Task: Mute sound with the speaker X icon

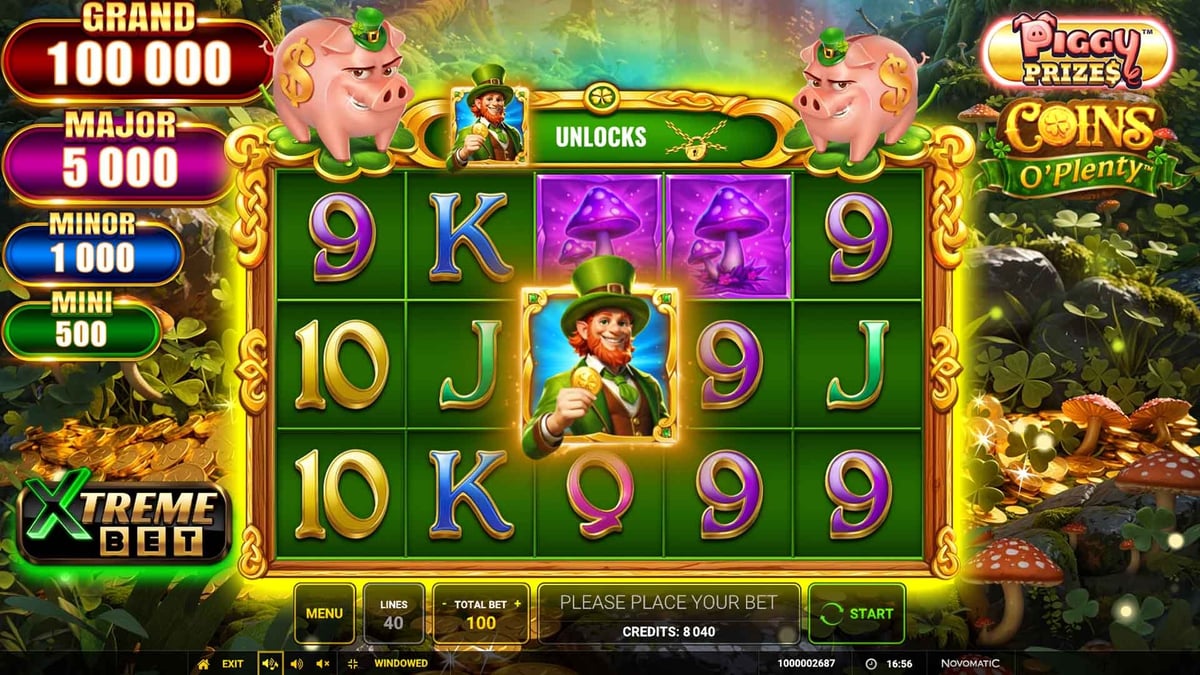Action: (x=322, y=663)
